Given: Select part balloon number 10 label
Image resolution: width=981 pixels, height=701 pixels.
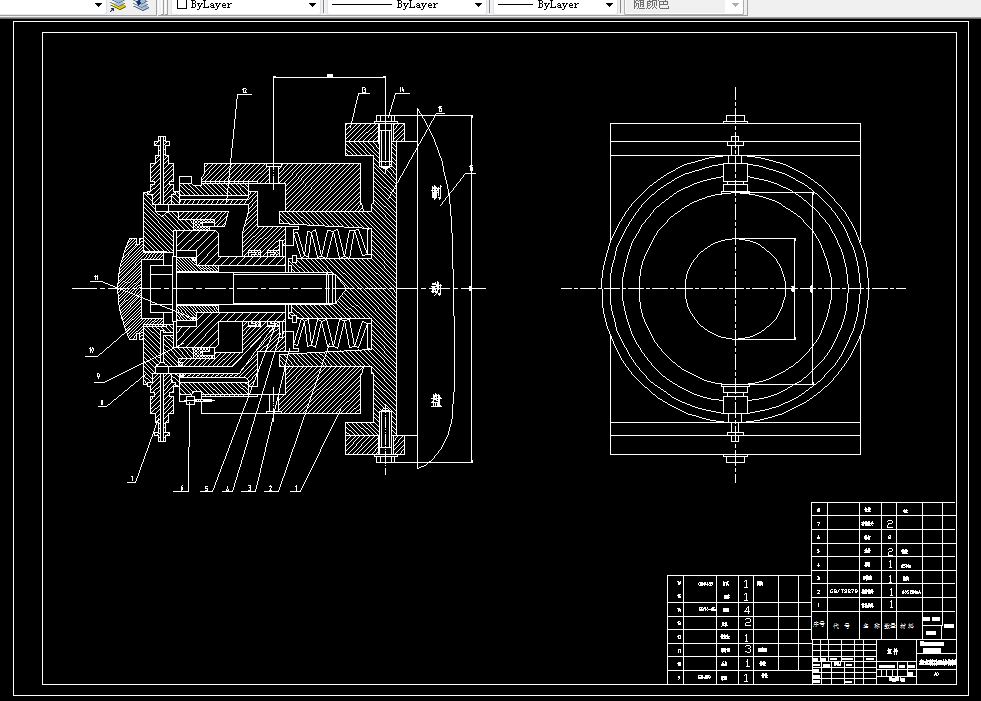Looking at the screenshot, I should [92, 351].
